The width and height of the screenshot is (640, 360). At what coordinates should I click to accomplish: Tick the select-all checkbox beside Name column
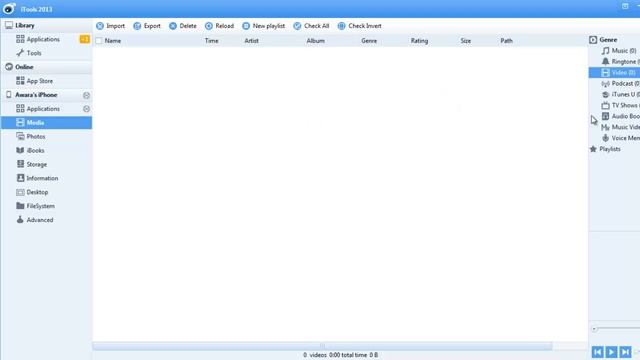point(99,41)
